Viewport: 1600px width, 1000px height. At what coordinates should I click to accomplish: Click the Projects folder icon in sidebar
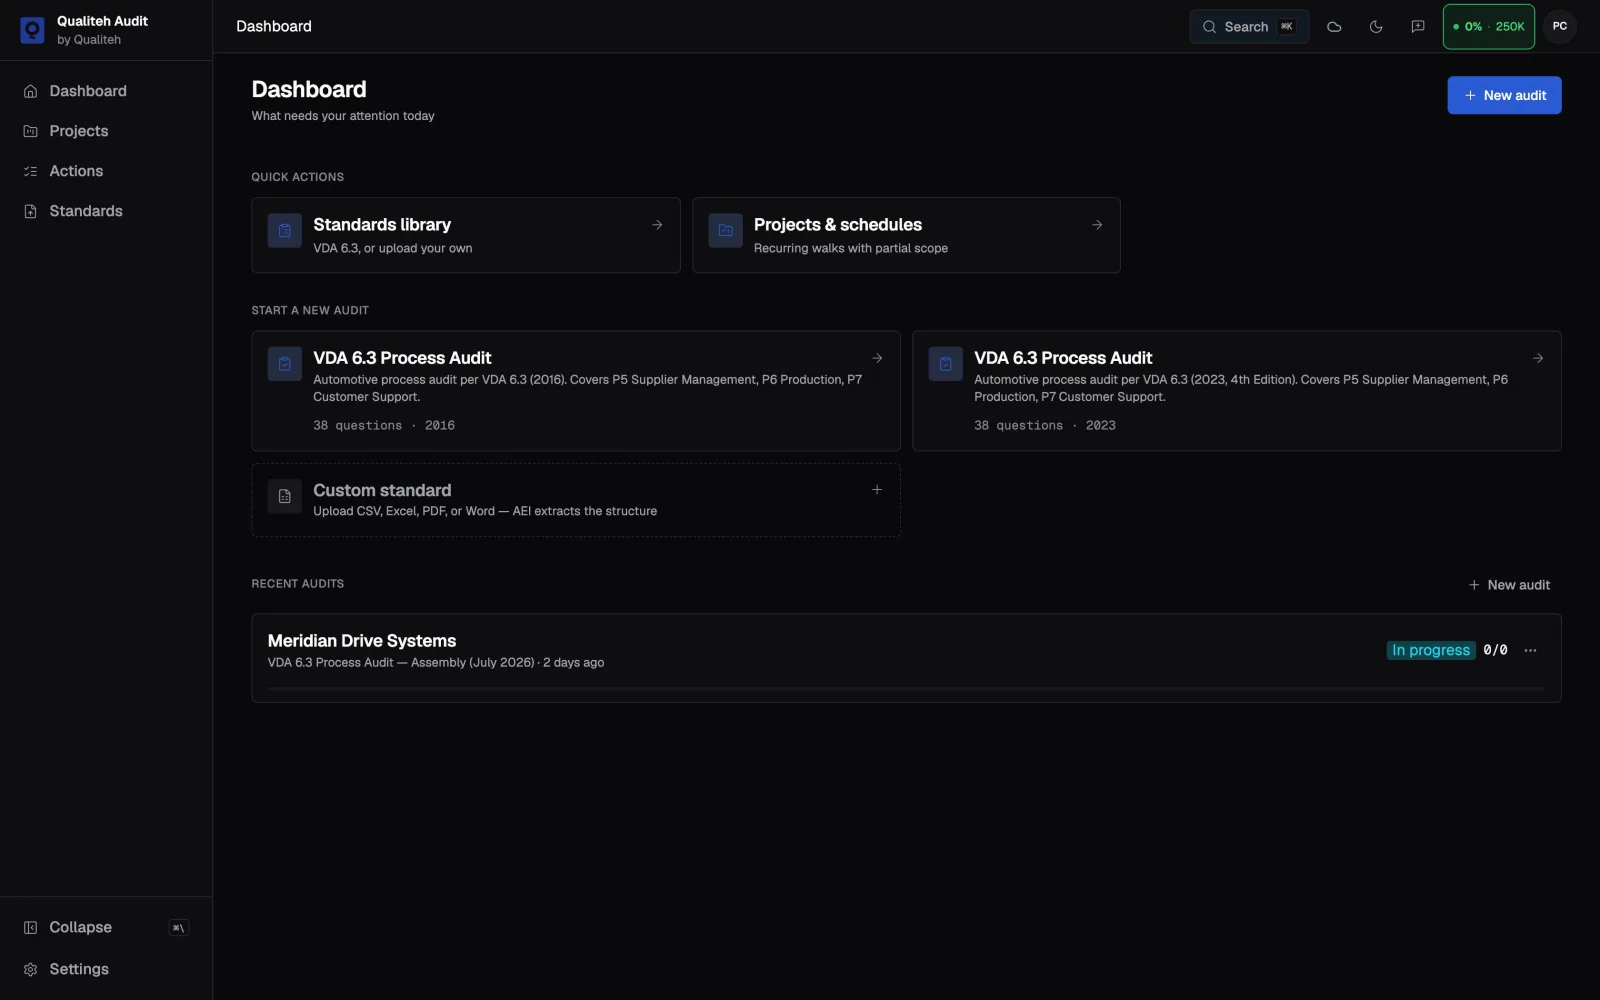click(30, 131)
